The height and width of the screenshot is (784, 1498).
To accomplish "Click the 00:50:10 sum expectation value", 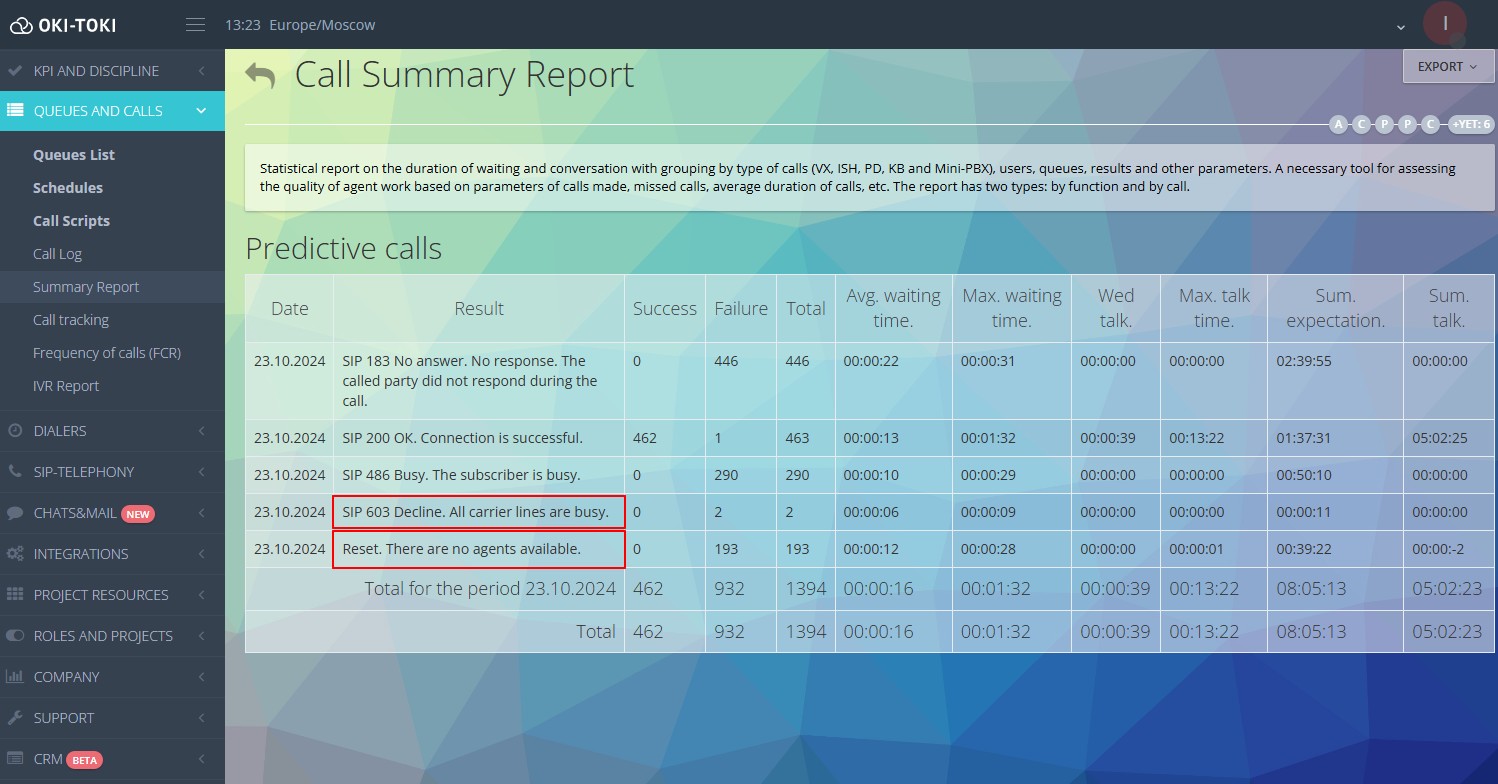I will click(x=1304, y=475).
